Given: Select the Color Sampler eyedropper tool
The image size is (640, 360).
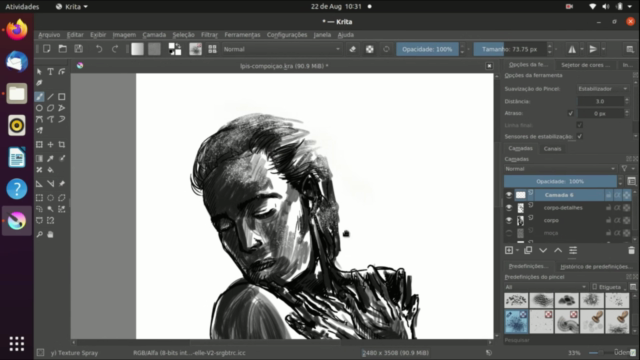Looking at the screenshot, I should [x=50, y=158].
